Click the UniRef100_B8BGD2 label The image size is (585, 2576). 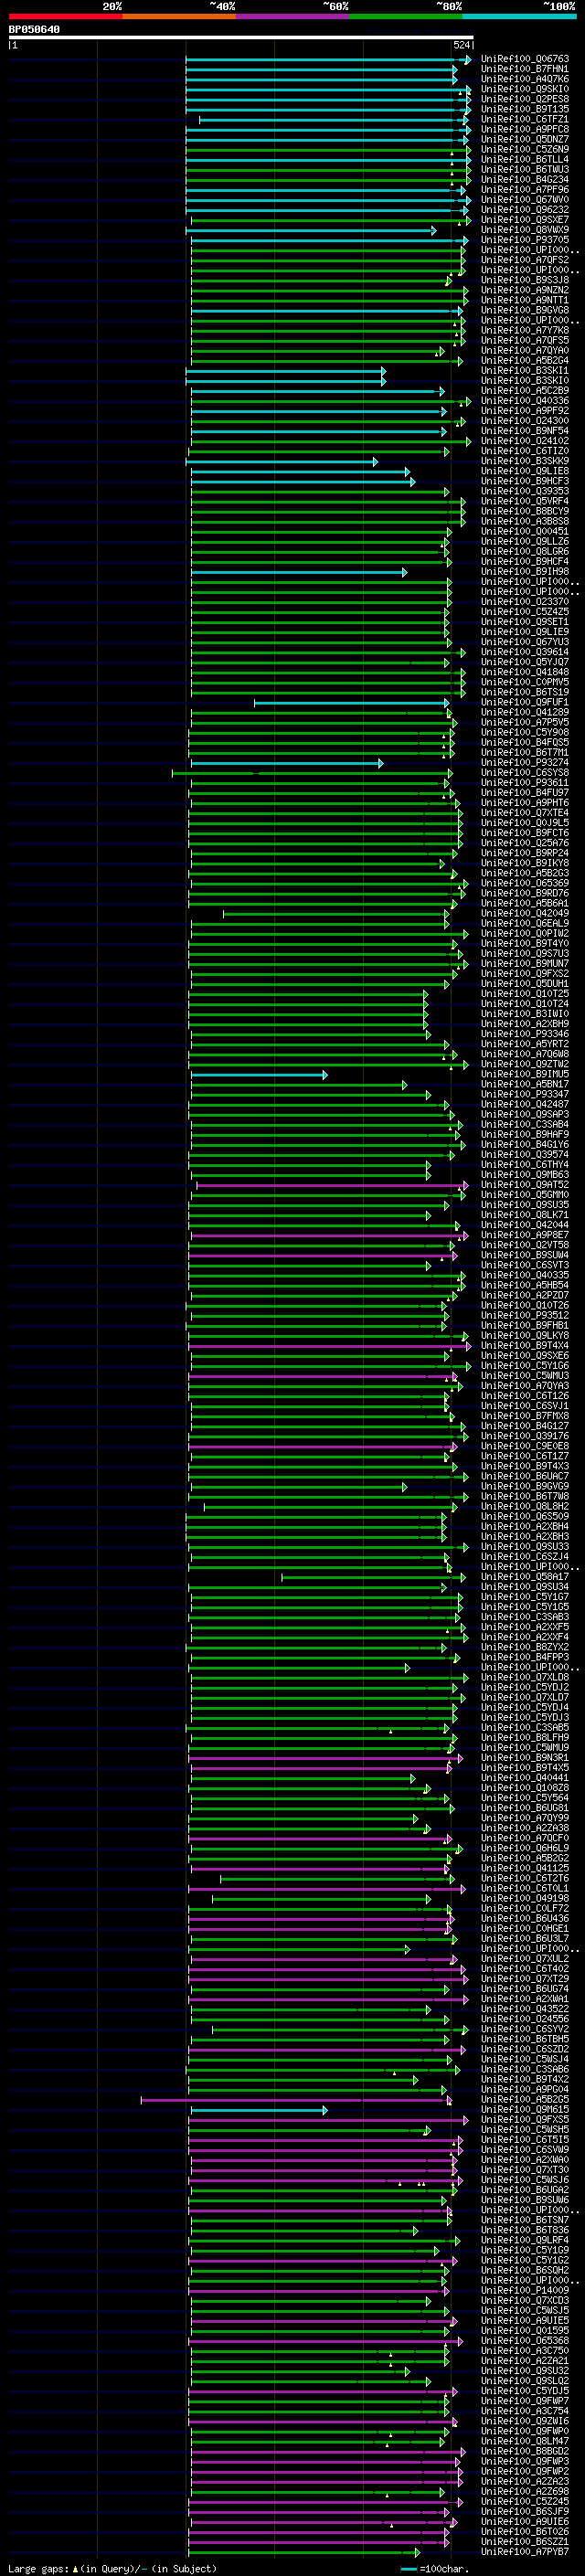pos(525,2452)
